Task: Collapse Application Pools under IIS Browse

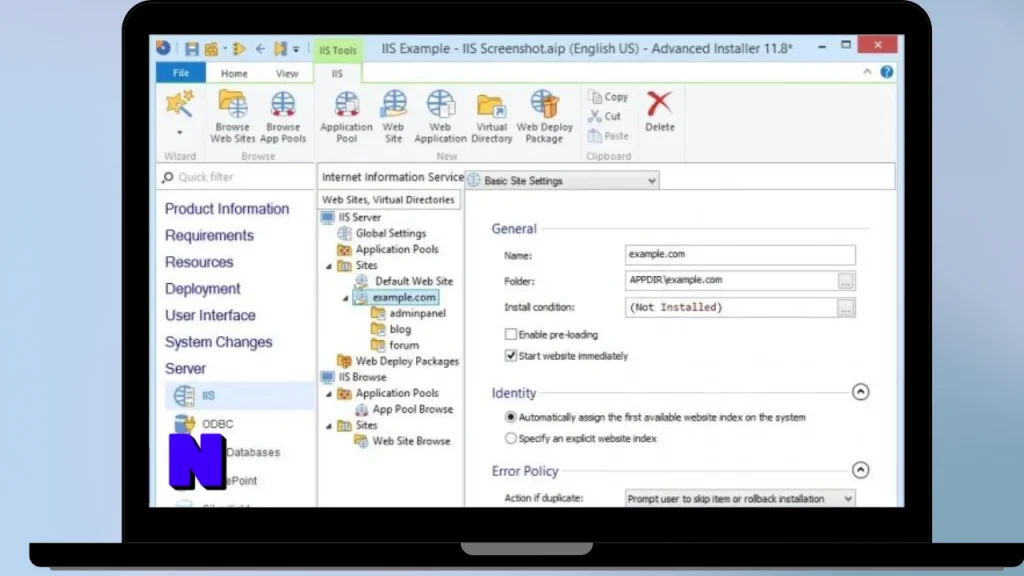Action: pyautogui.click(x=329, y=394)
